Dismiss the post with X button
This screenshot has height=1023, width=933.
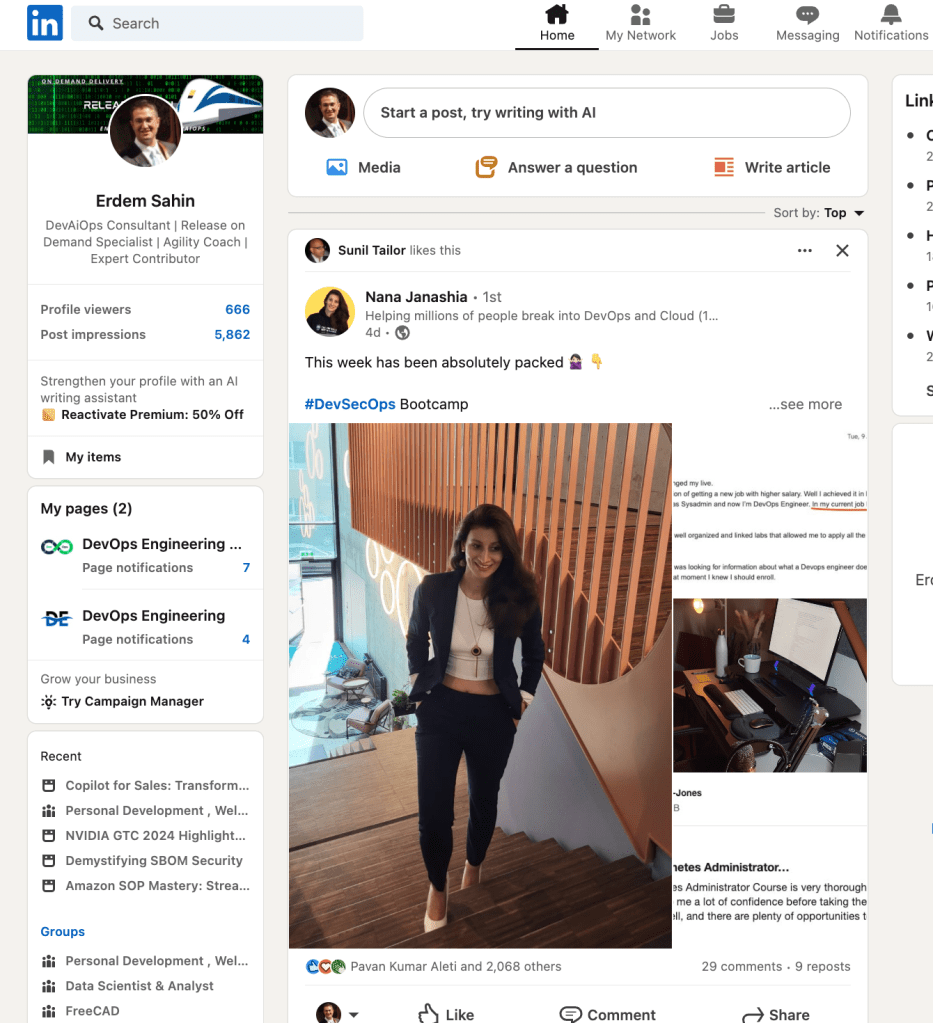(x=842, y=251)
